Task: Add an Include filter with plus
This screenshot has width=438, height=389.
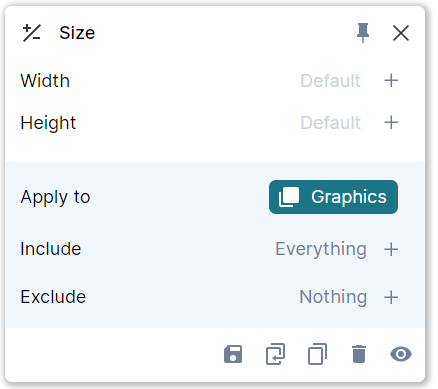Action: (391, 249)
